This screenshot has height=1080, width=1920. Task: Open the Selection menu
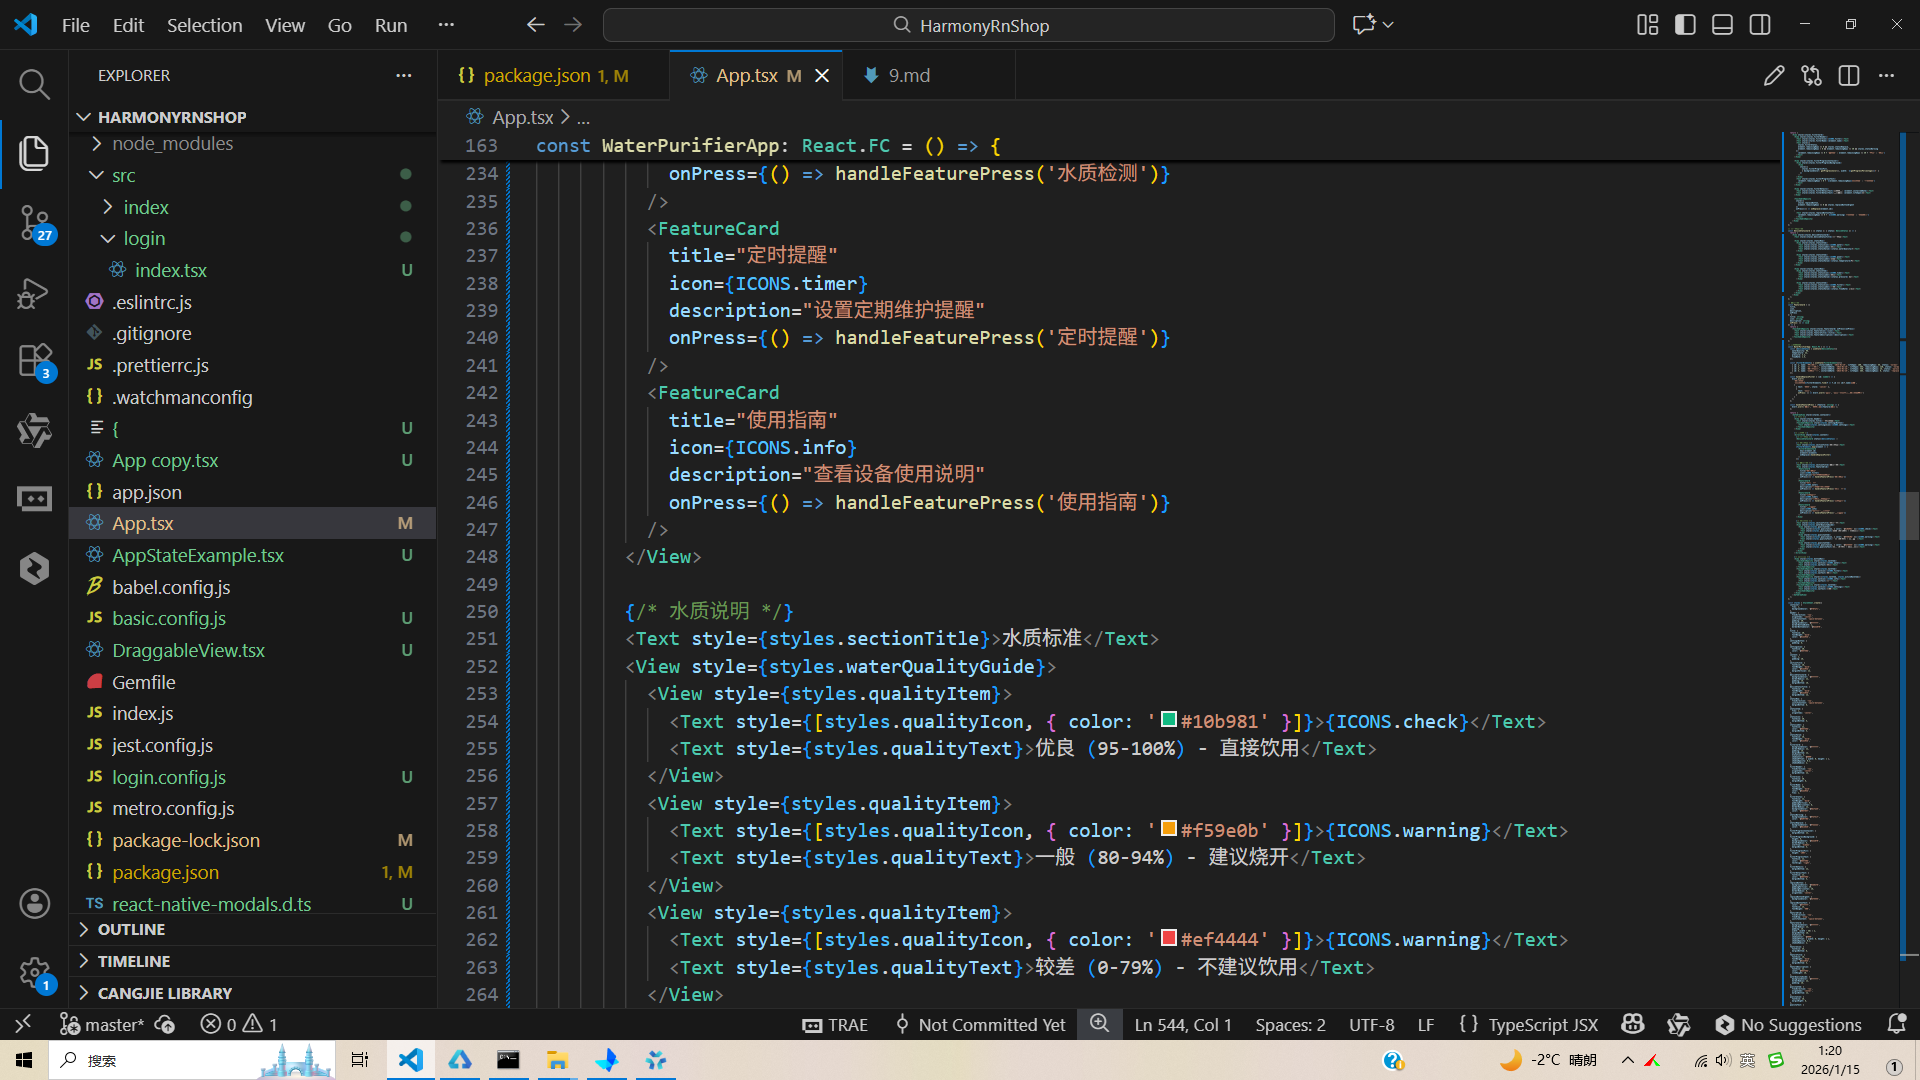click(x=204, y=25)
